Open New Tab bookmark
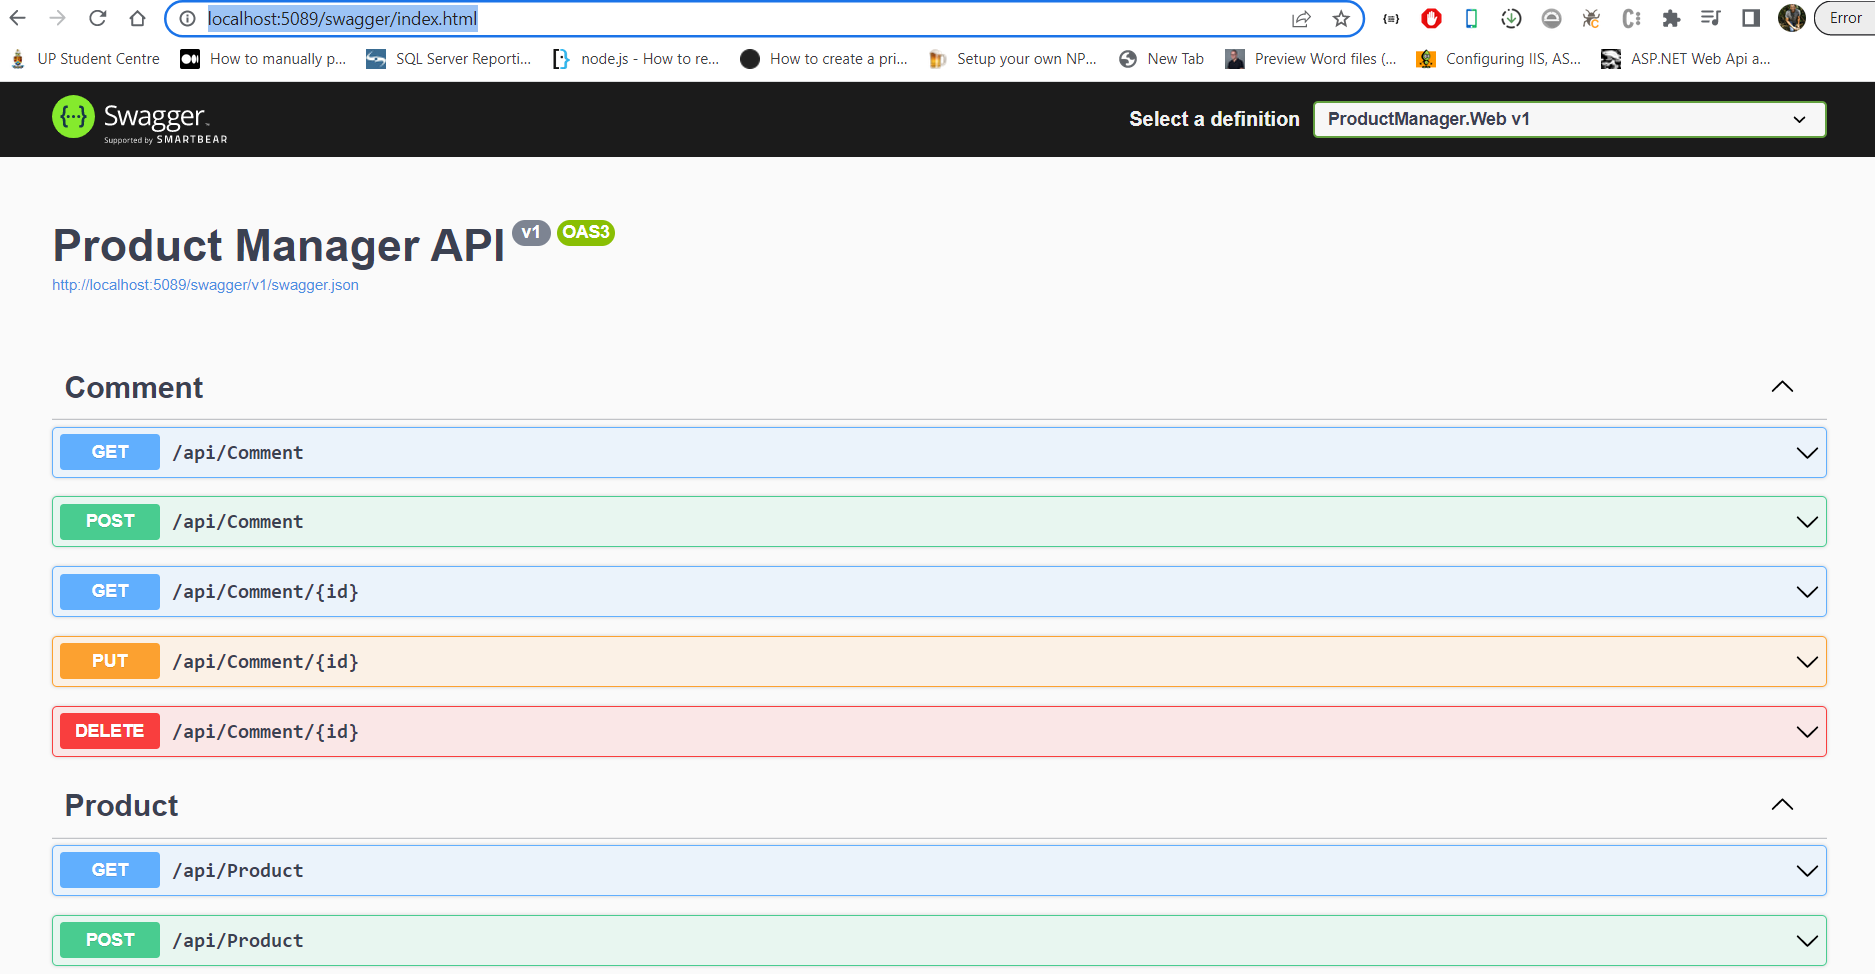 (x=1161, y=59)
